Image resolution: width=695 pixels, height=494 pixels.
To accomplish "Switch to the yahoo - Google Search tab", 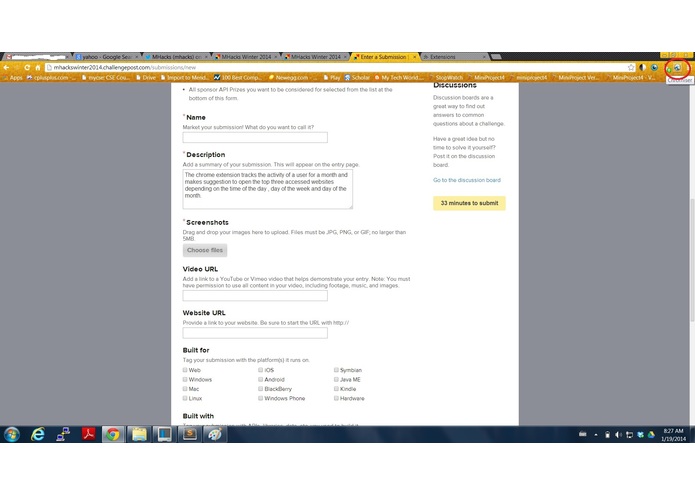I will [106, 57].
